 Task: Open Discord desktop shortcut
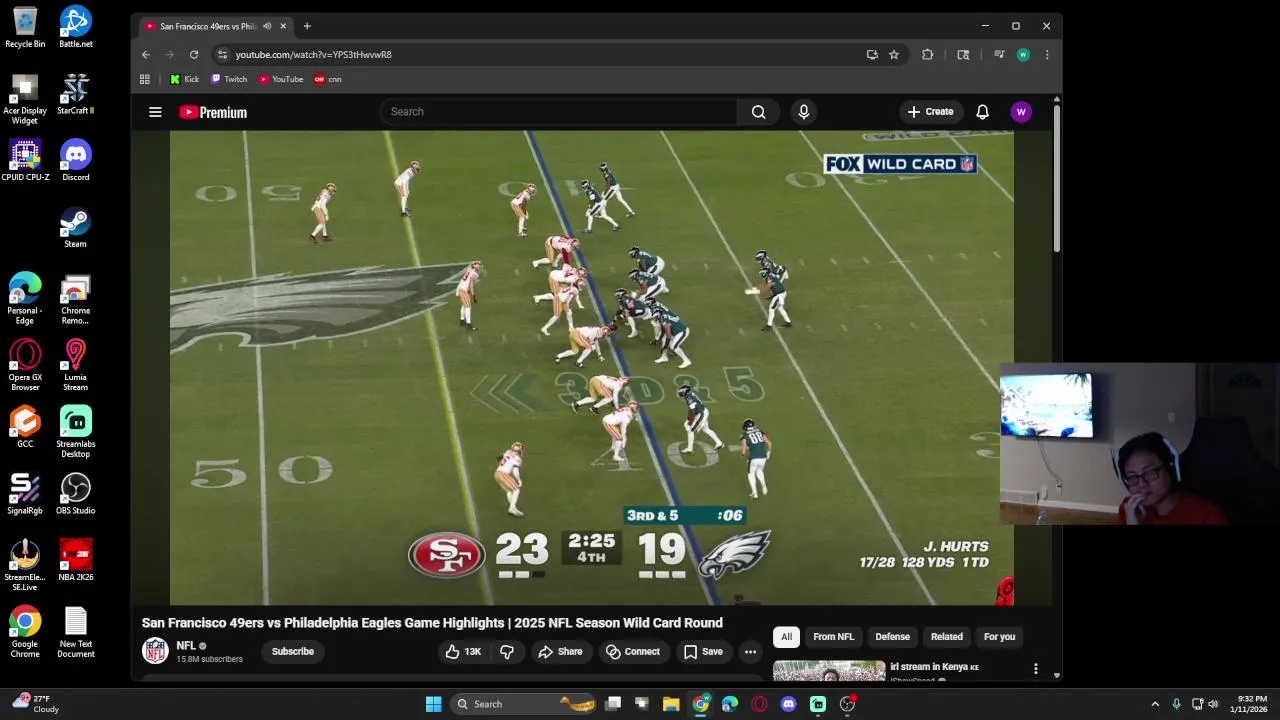point(75,160)
